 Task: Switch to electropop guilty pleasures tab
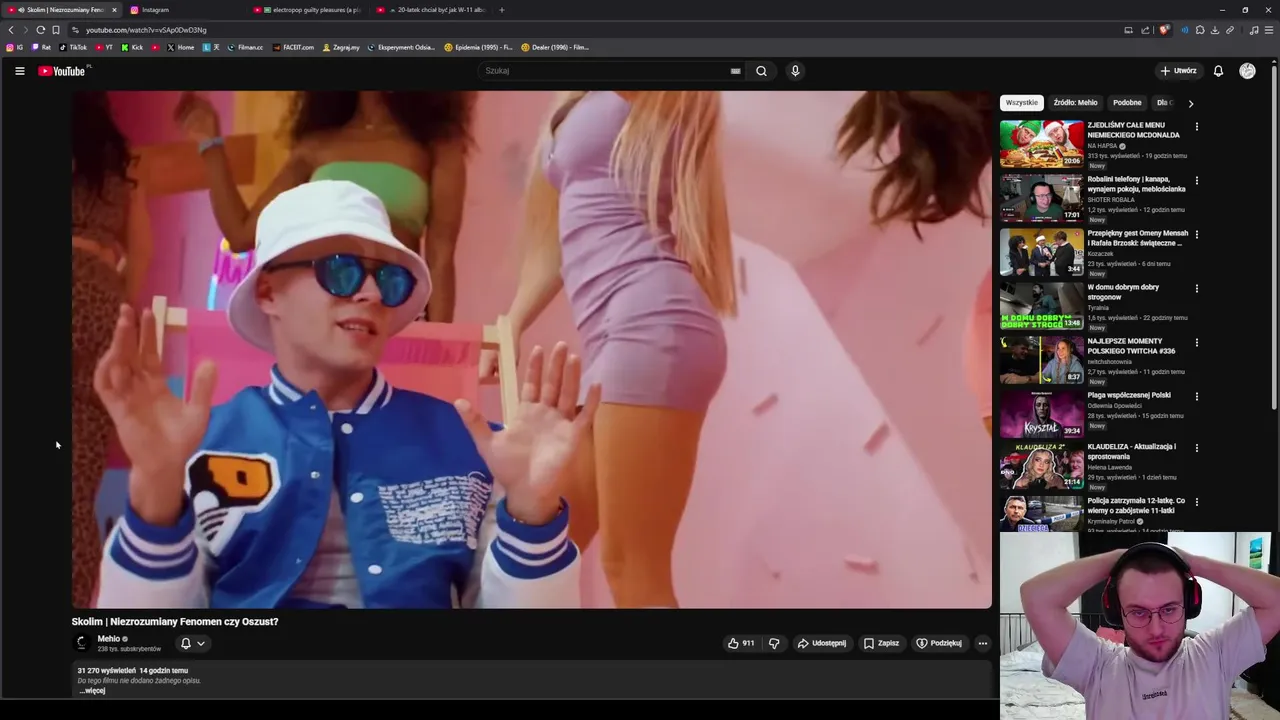tap(309, 10)
